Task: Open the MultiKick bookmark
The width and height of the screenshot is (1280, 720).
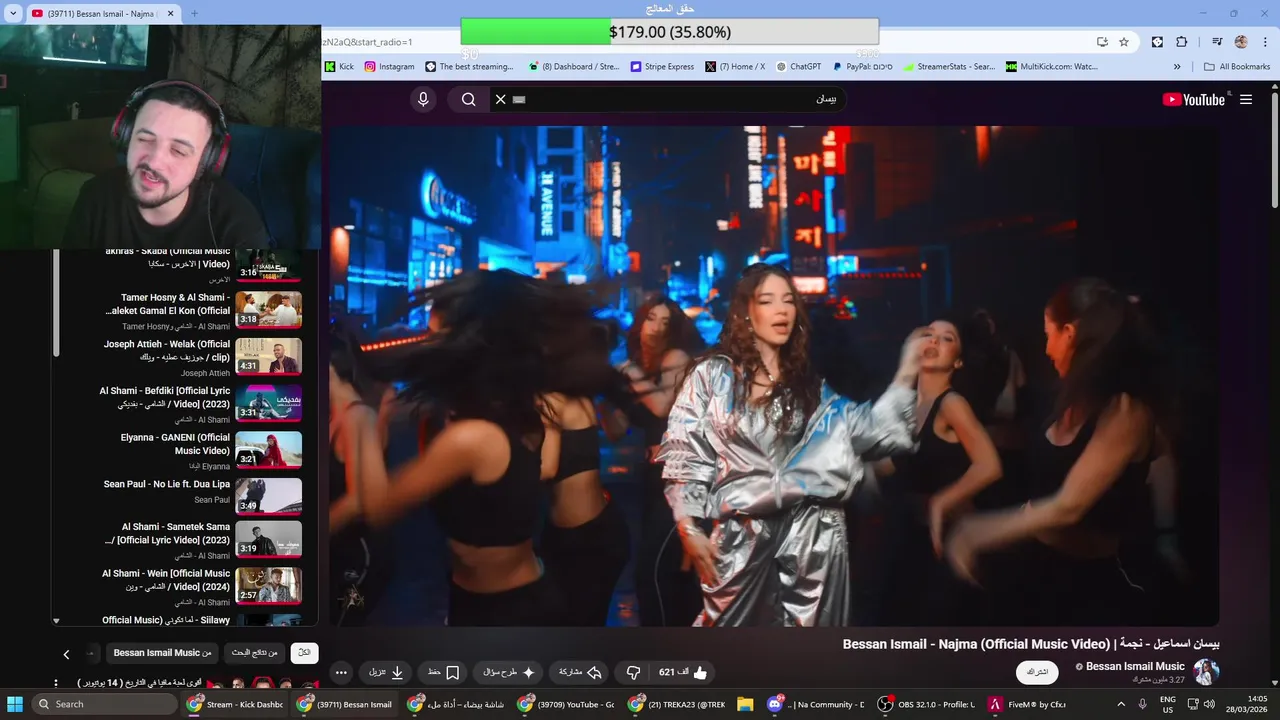Action: [x=1051, y=67]
